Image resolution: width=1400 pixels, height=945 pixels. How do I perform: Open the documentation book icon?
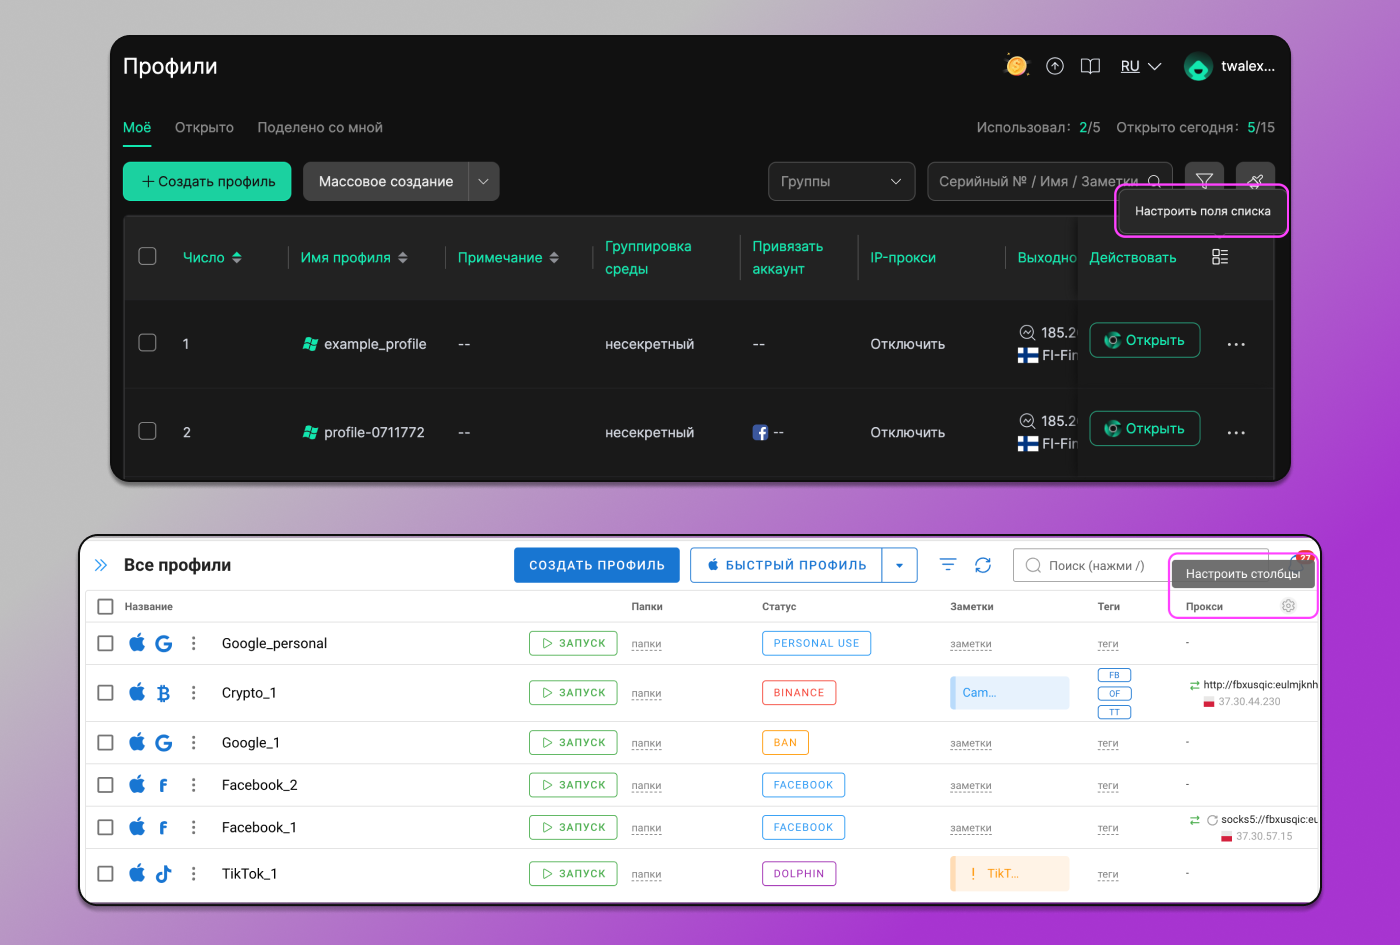point(1090,66)
